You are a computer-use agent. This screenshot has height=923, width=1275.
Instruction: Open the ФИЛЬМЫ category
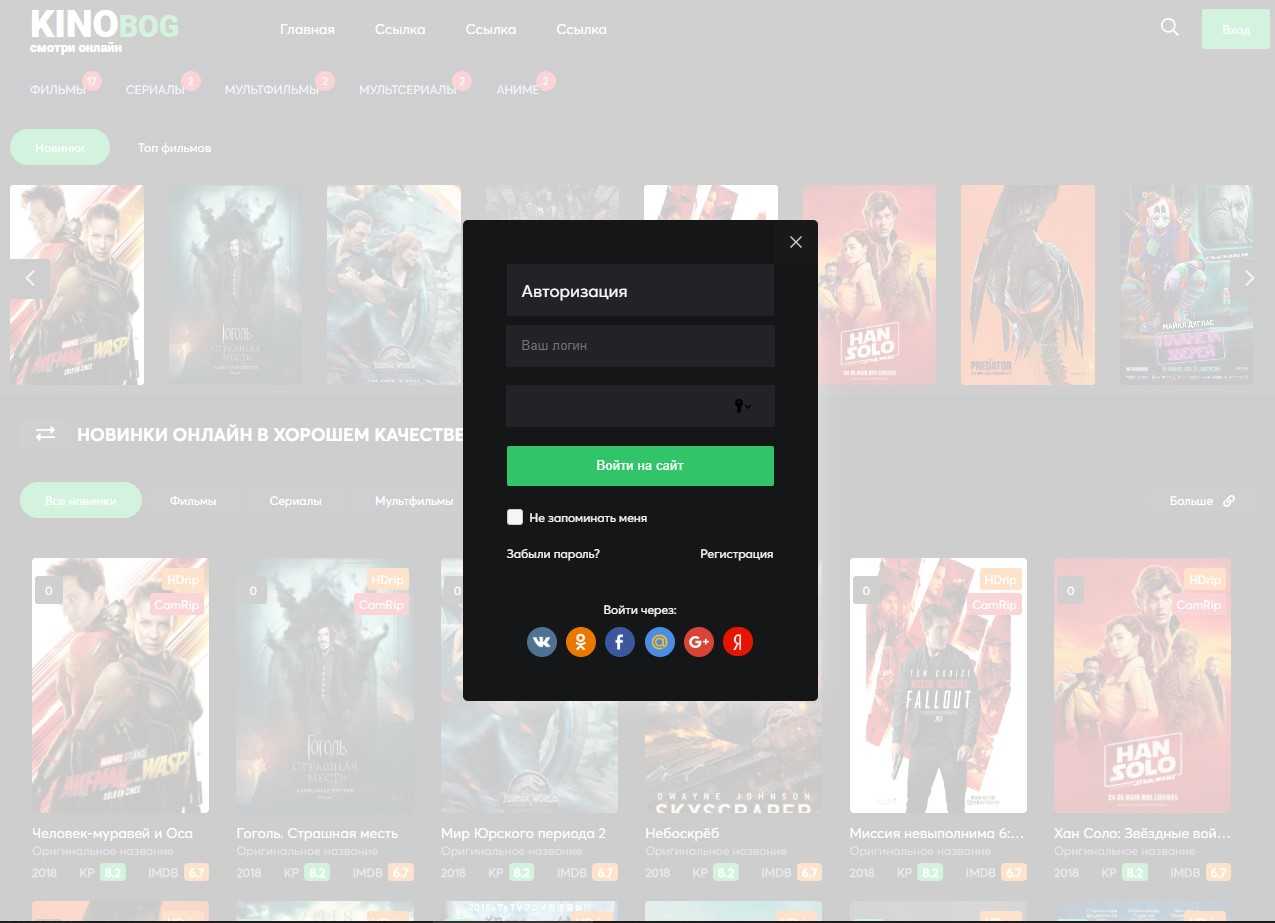tap(58, 90)
